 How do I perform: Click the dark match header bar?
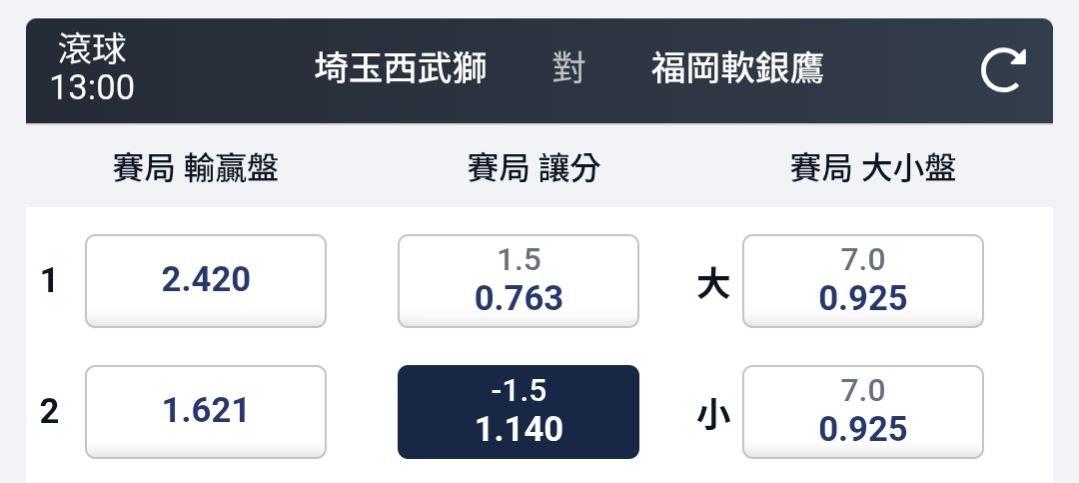(x=540, y=71)
